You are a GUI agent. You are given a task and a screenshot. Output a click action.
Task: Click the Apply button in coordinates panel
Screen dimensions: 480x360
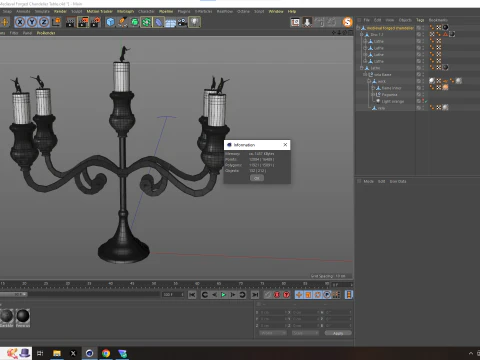click(338, 333)
